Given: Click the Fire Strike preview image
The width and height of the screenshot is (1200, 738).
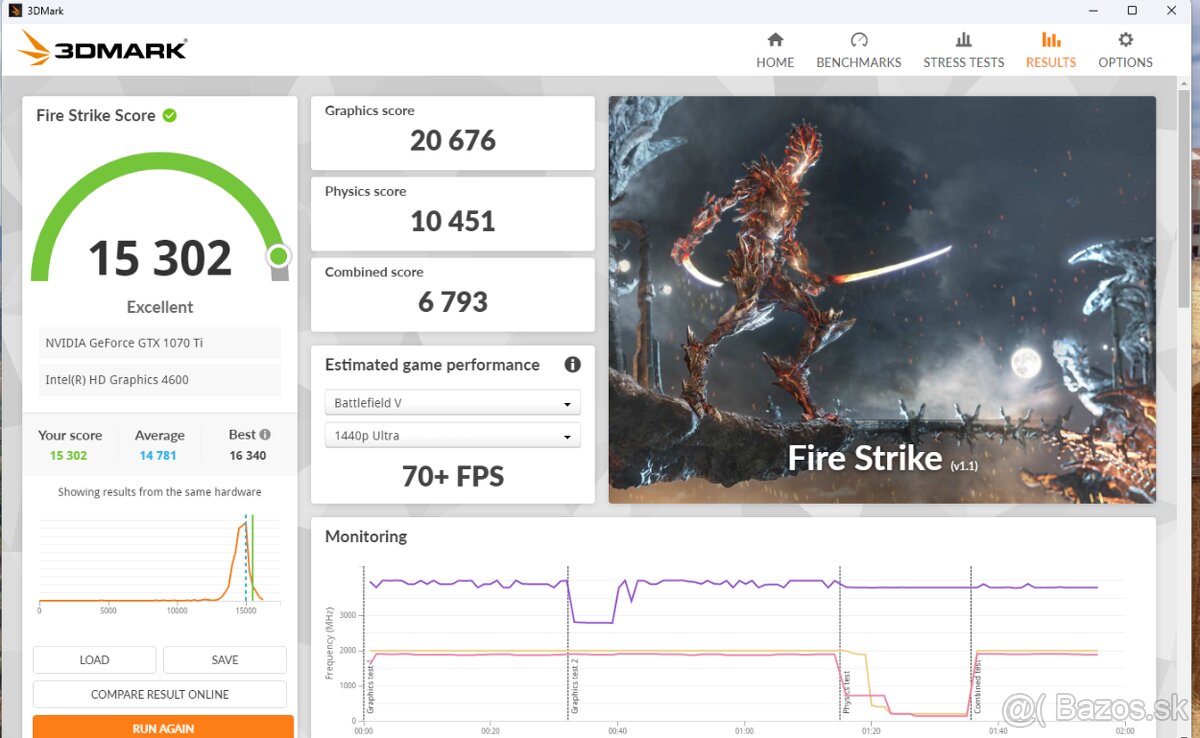Looking at the screenshot, I should click(x=881, y=299).
